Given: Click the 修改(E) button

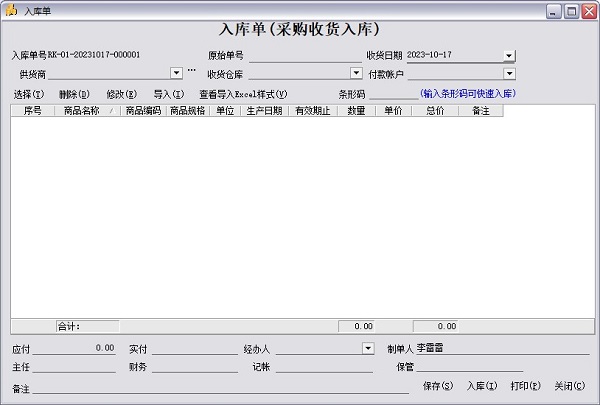Looking at the screenshot, I should (121, 94).
